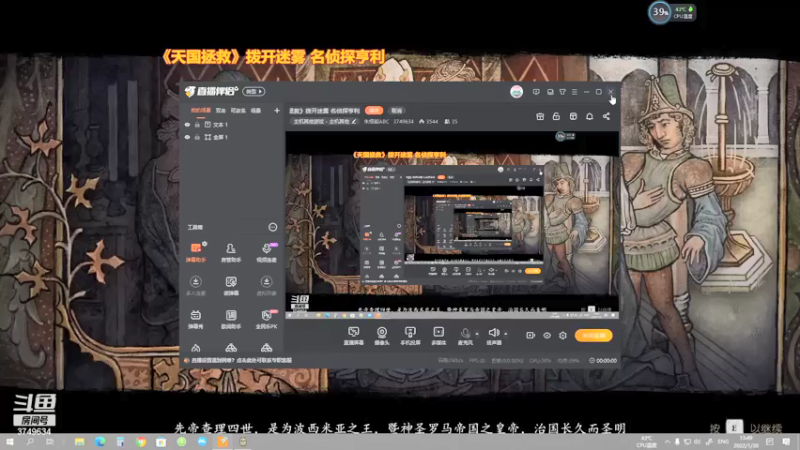This screenshot has height=450, width=800.
Task: Add a new scene with plus button
Action: (x=277, y=110)
